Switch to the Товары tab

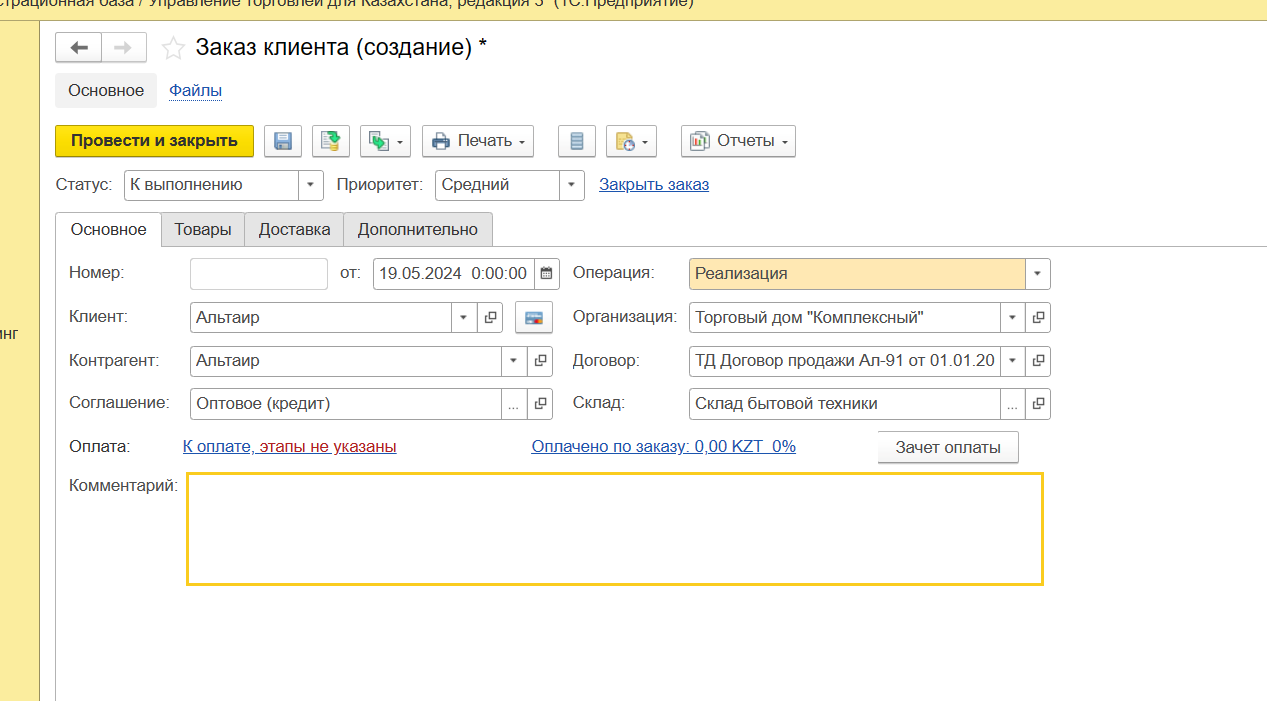tap(203, 229)
